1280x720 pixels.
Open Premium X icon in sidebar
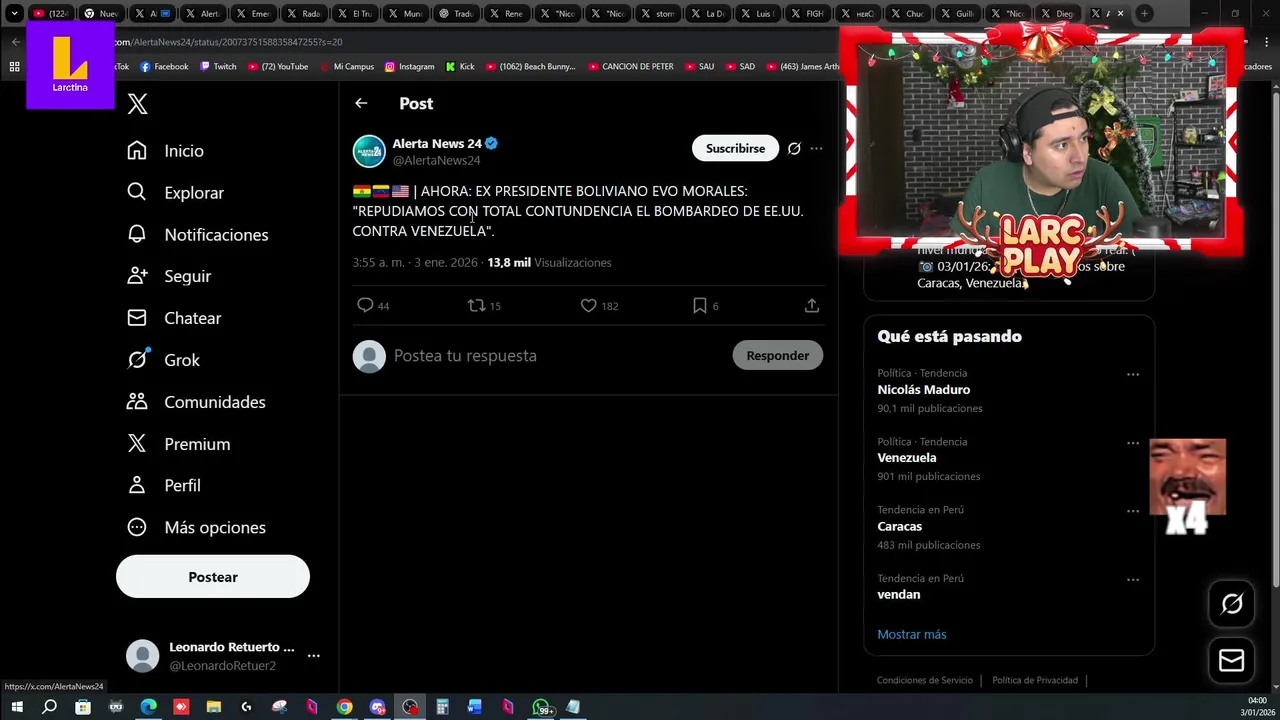point(137,443)
